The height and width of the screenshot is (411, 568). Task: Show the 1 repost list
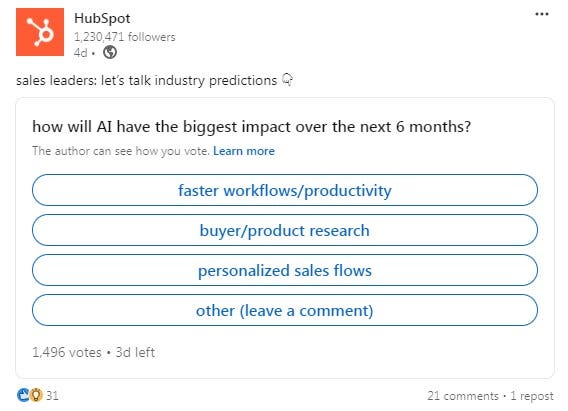tap(532, 396)
